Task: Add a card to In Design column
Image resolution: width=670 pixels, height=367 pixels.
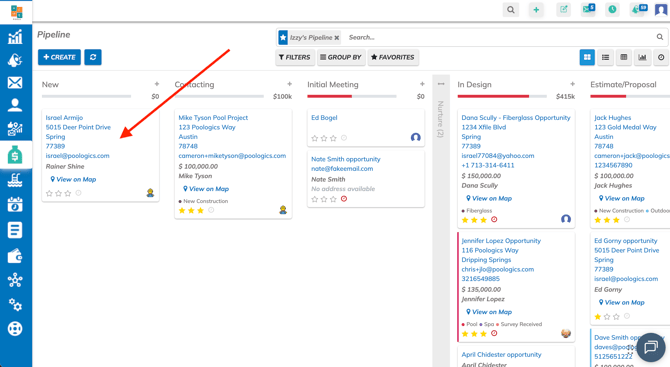Action: (x=572, y=84)
